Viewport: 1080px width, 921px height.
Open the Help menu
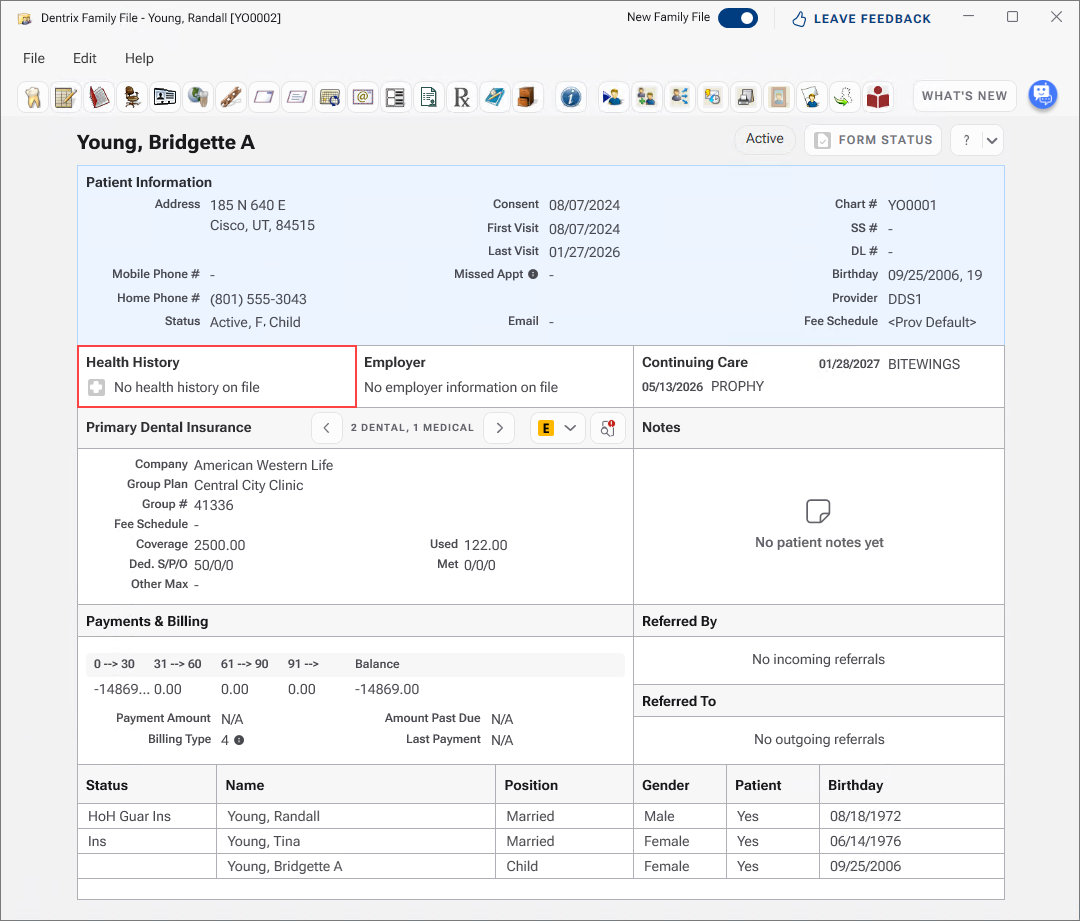click(139, 59)
